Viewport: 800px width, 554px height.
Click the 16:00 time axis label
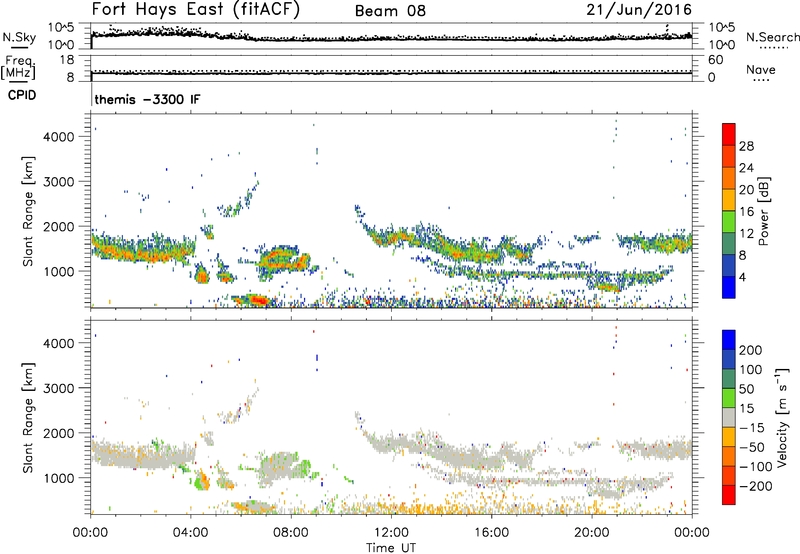click(491, 533)
